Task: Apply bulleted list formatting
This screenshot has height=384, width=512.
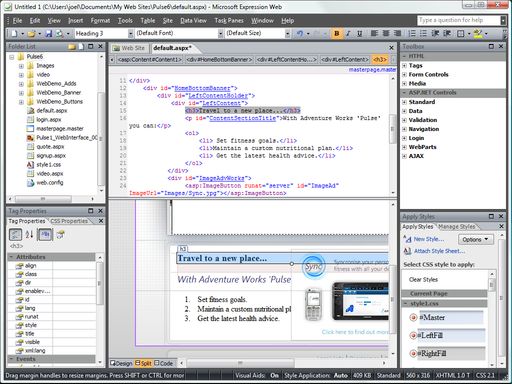Action: pos(423,33)
